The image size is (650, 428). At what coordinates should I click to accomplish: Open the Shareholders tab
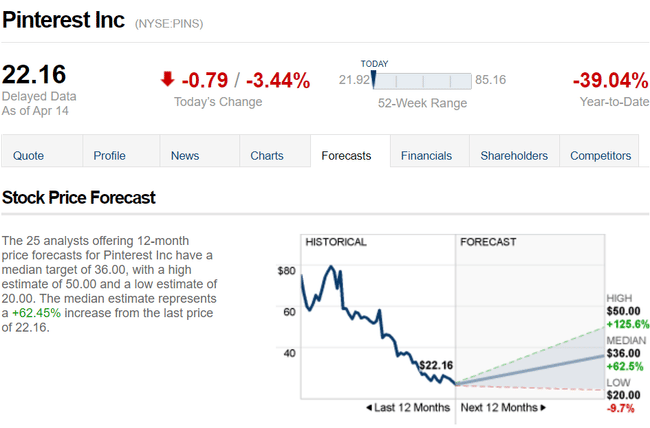[514, 155]
